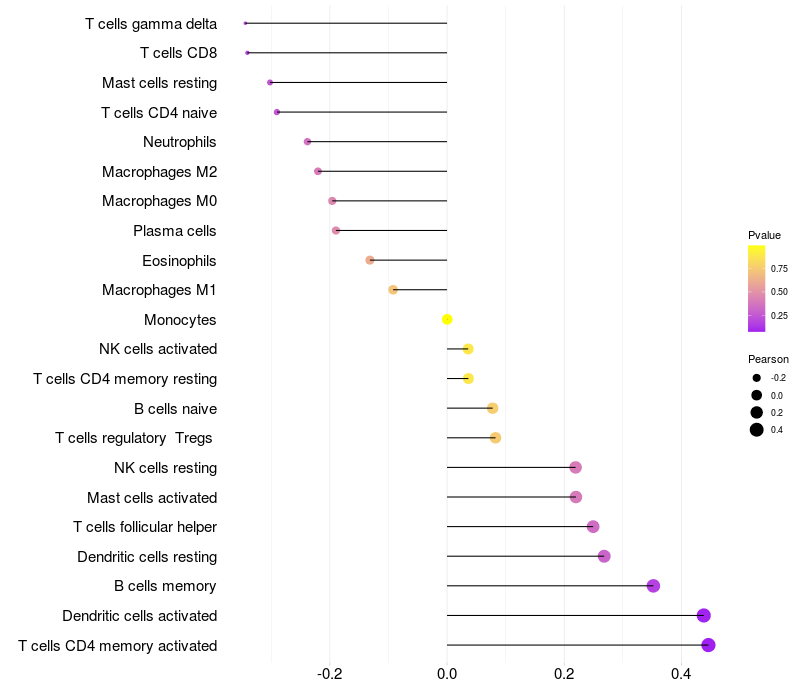Click the Pvalue color gradient bar

coord(756,288)
